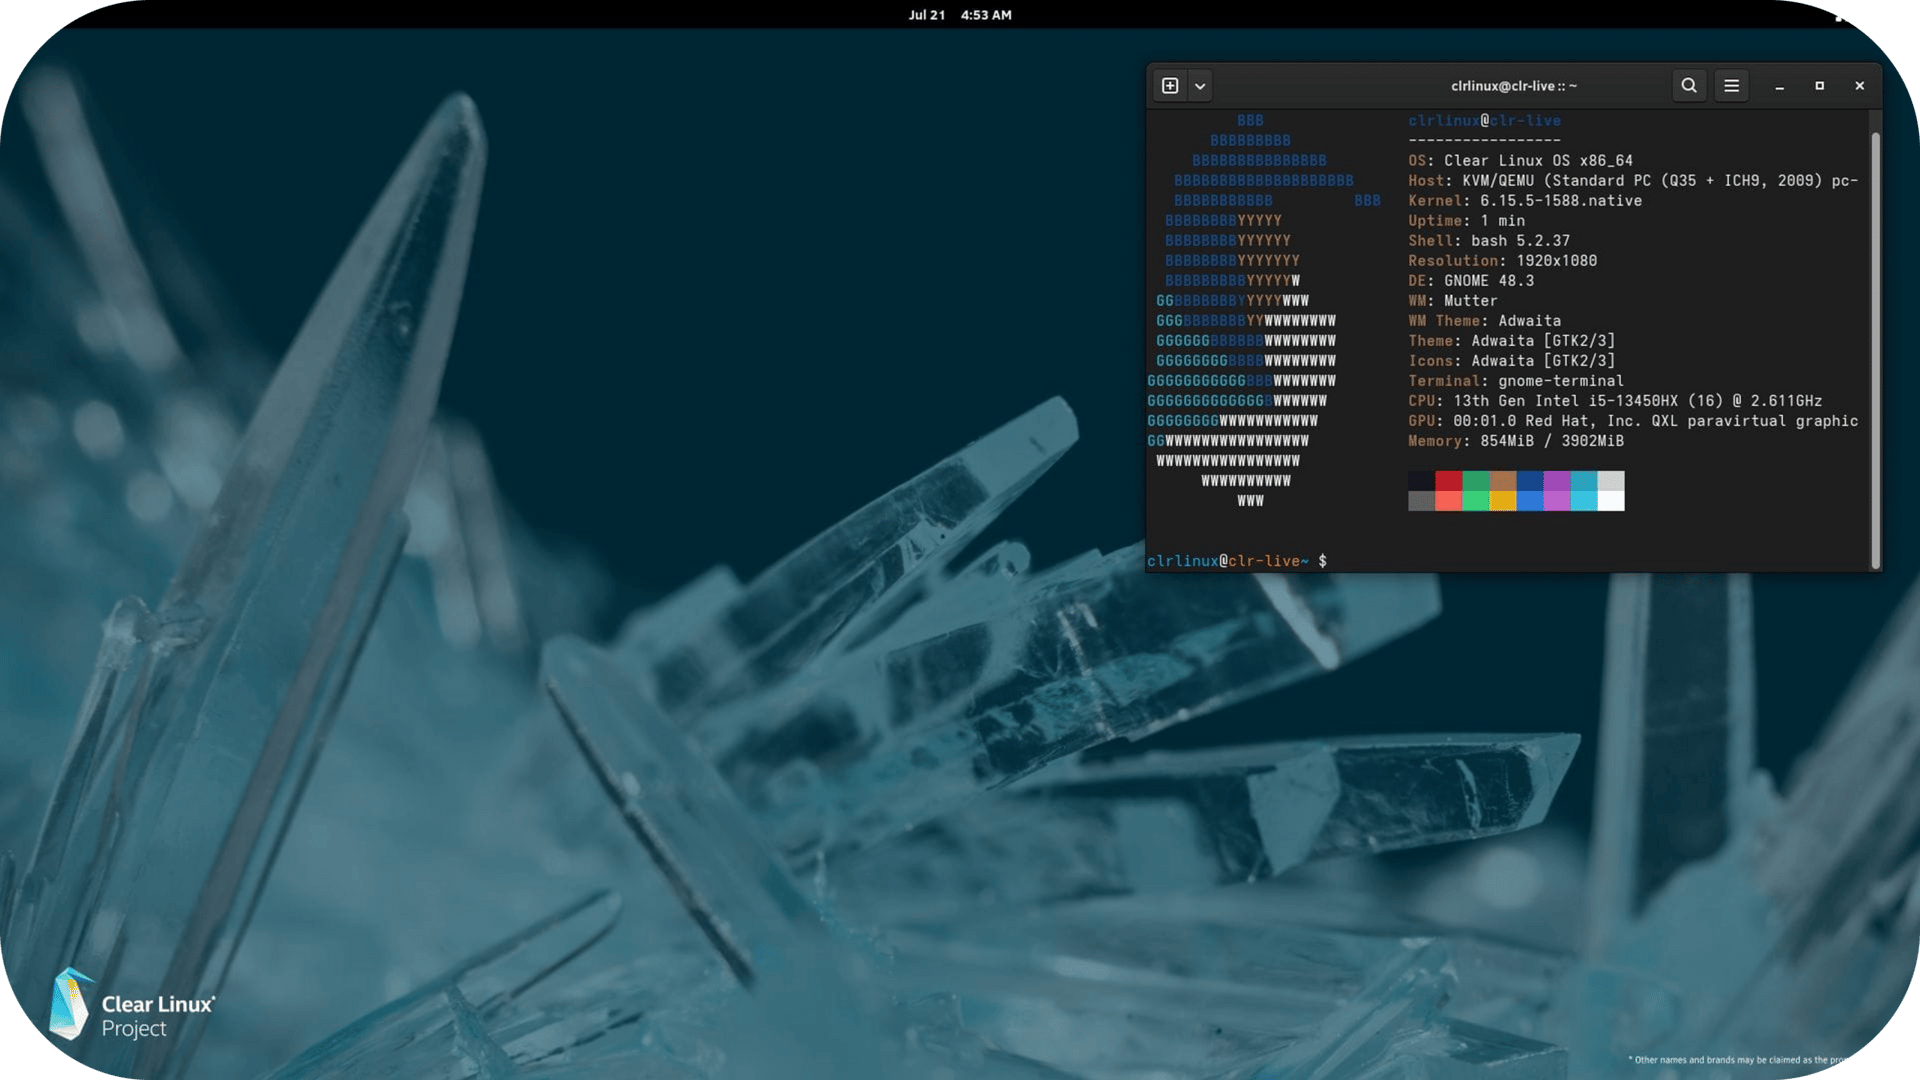Click the terminal title clrlinux@clr-live
This screenshot has width=1920, height=1080.
[x=1514, y=86]
